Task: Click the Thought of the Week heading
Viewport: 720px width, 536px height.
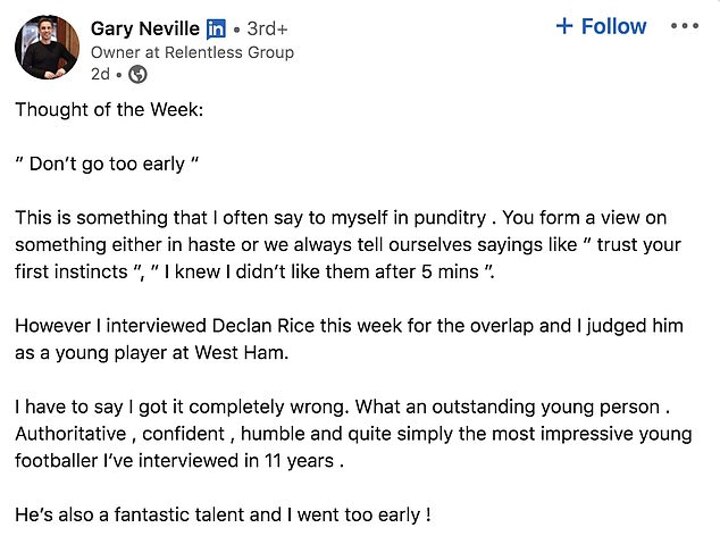Action: [108, 109]
